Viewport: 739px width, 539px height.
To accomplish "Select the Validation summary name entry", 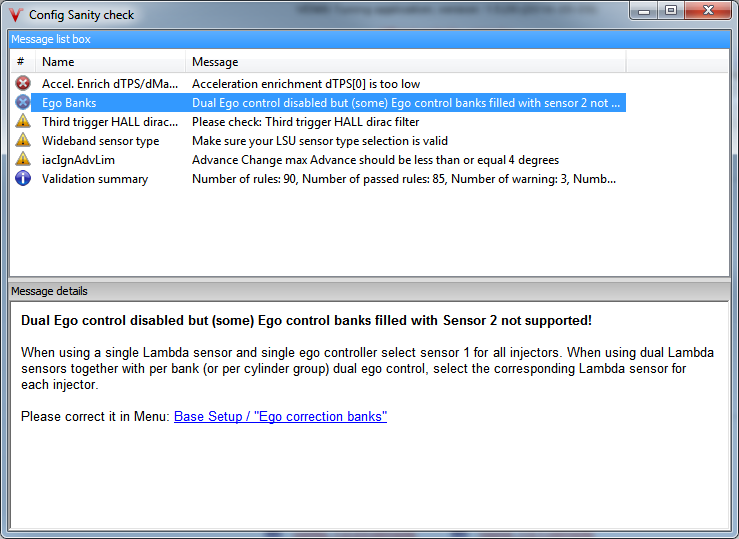I will tap(95, 179).
